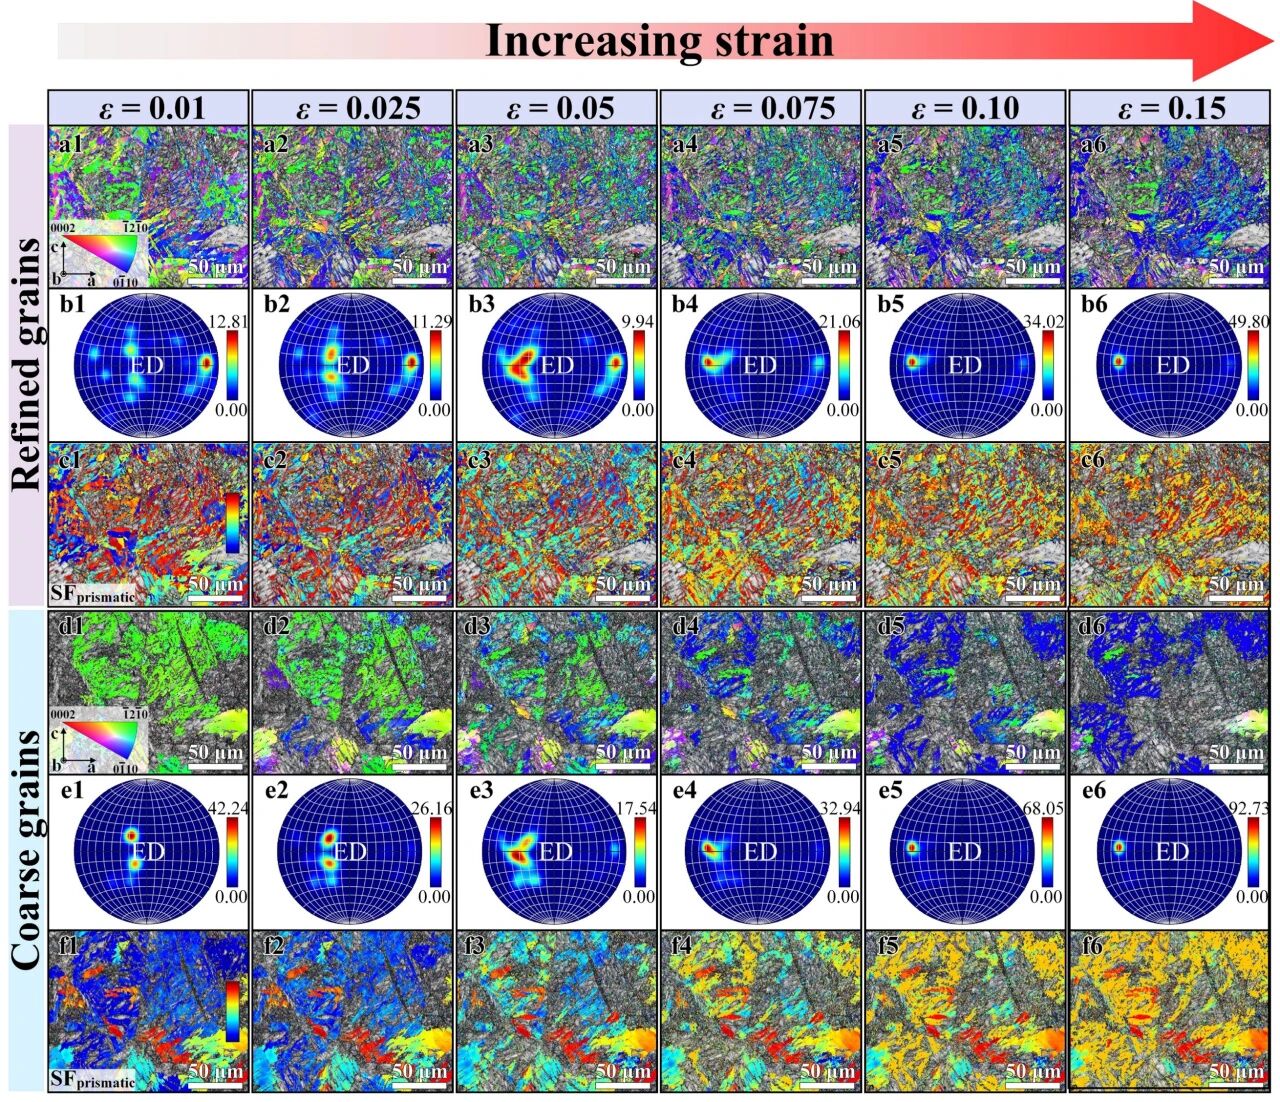
Task: Click the color bar next to pole figure b3
Action: [x=642, y=365]
